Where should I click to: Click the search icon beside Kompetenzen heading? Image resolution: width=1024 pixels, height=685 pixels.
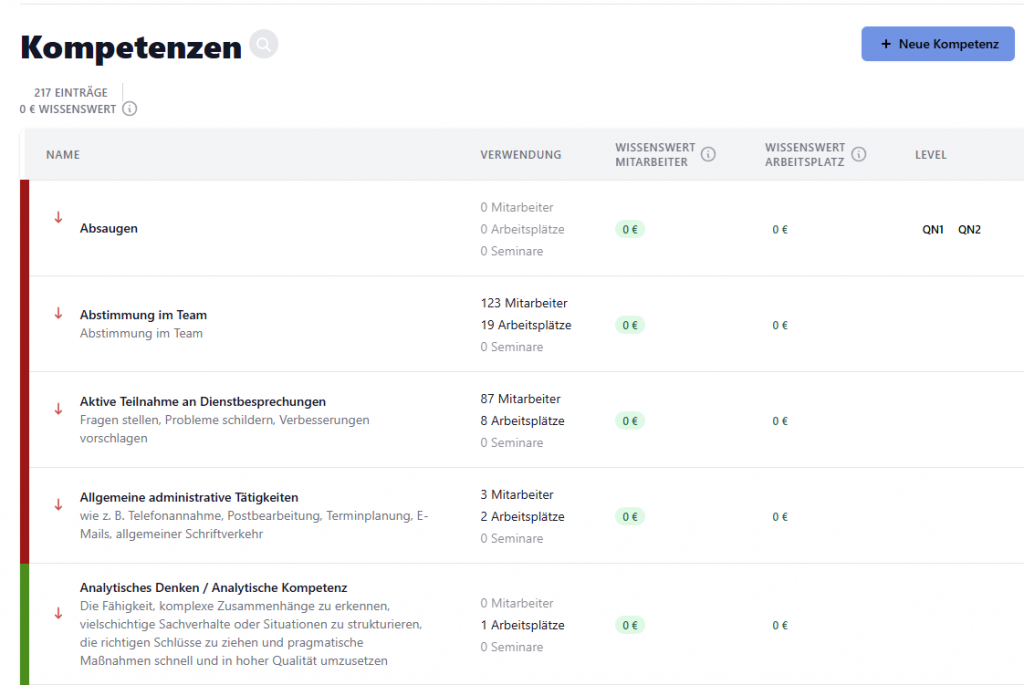263,45
